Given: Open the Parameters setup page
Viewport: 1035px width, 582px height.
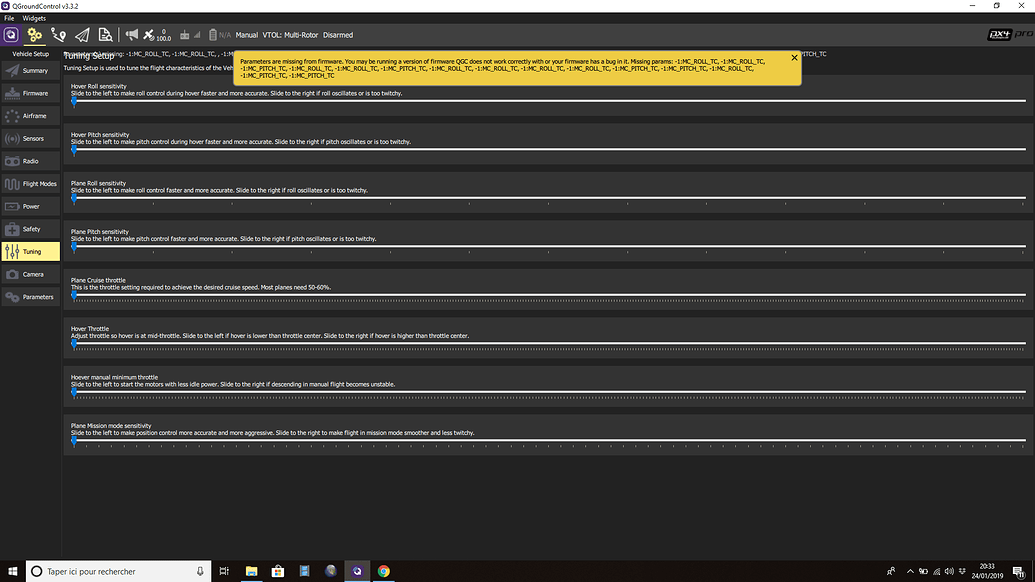Looking at the screenshot, I should 30,297.
